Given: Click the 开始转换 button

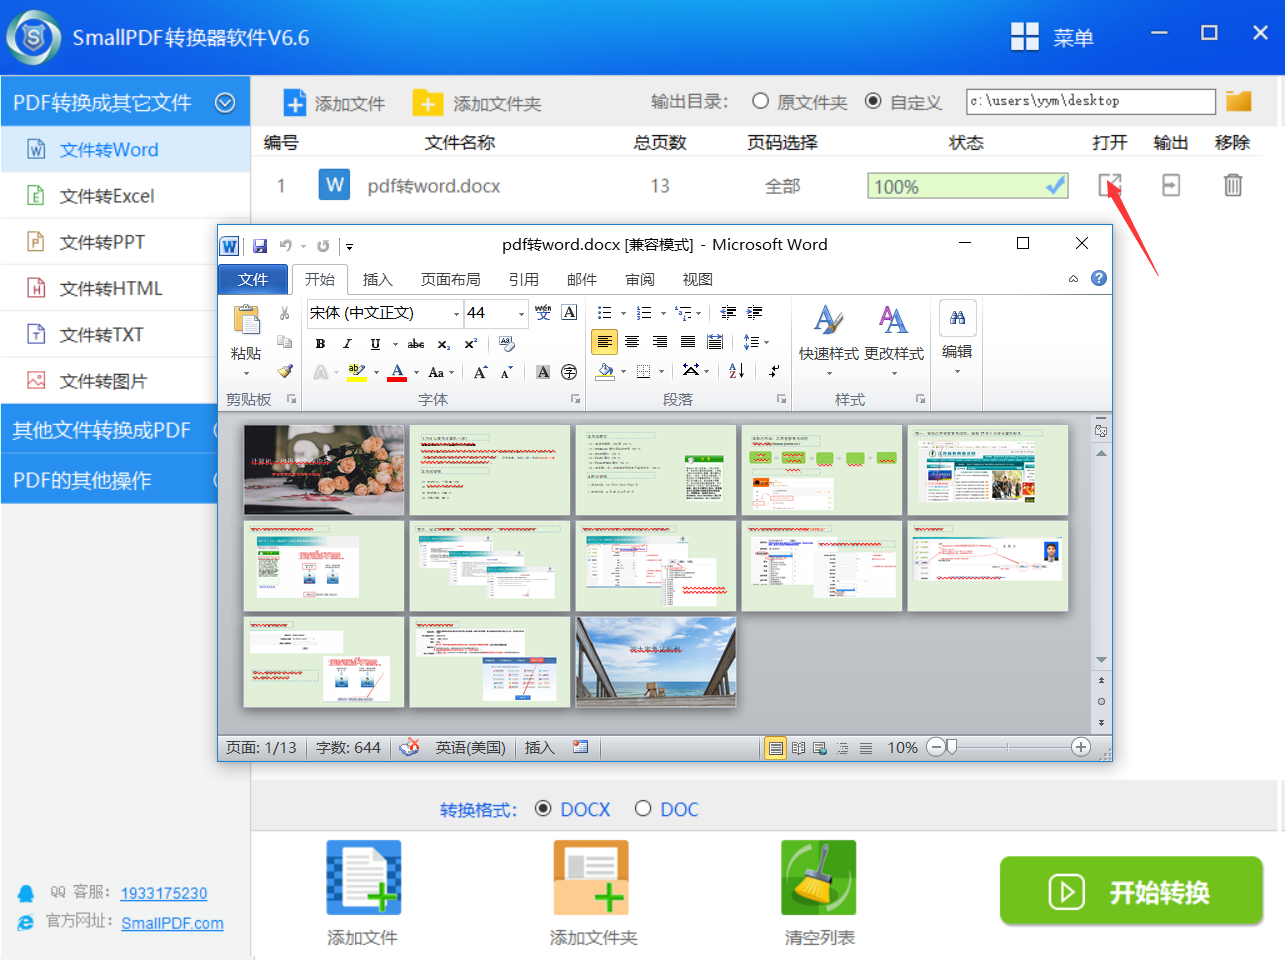Looking at the screenshot, I should click(1131, 890).
